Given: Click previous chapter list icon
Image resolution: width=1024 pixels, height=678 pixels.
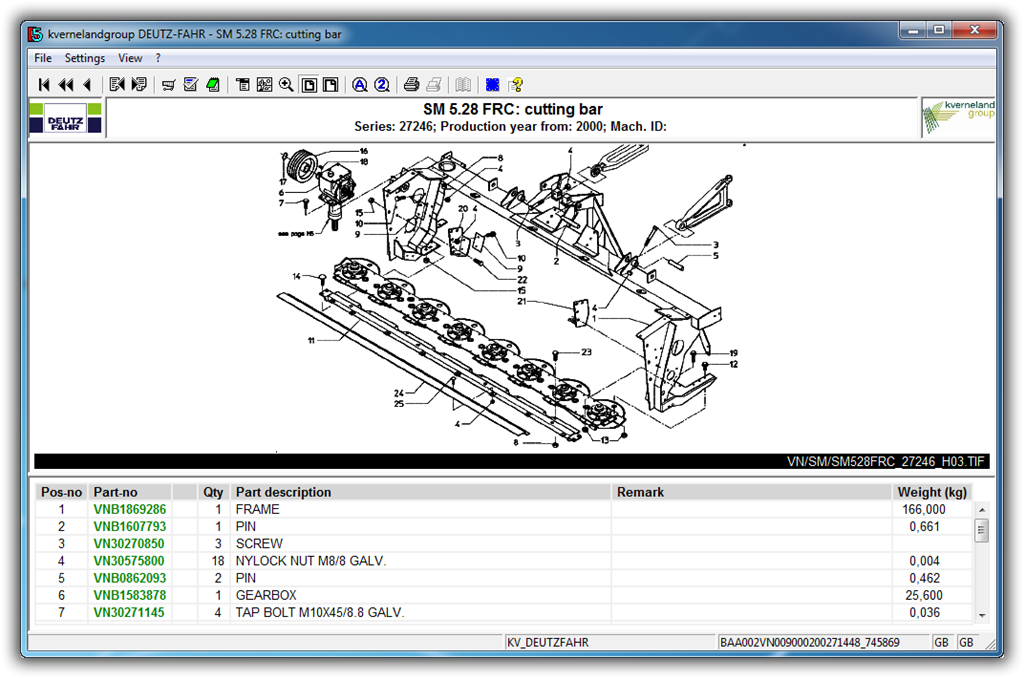Looking at the screenshot, I should tap(117, 84).
